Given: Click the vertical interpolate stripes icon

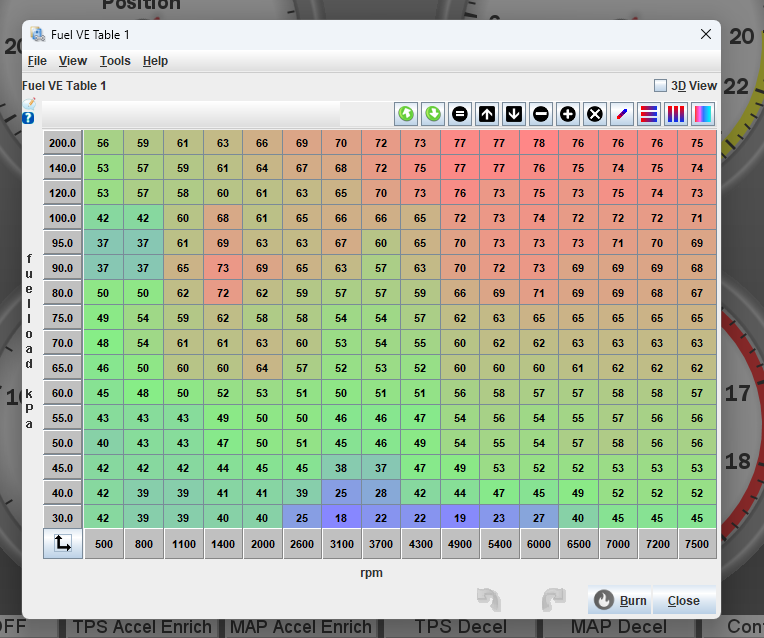Looking at the screenshot, I should click(x=676, y=114).
